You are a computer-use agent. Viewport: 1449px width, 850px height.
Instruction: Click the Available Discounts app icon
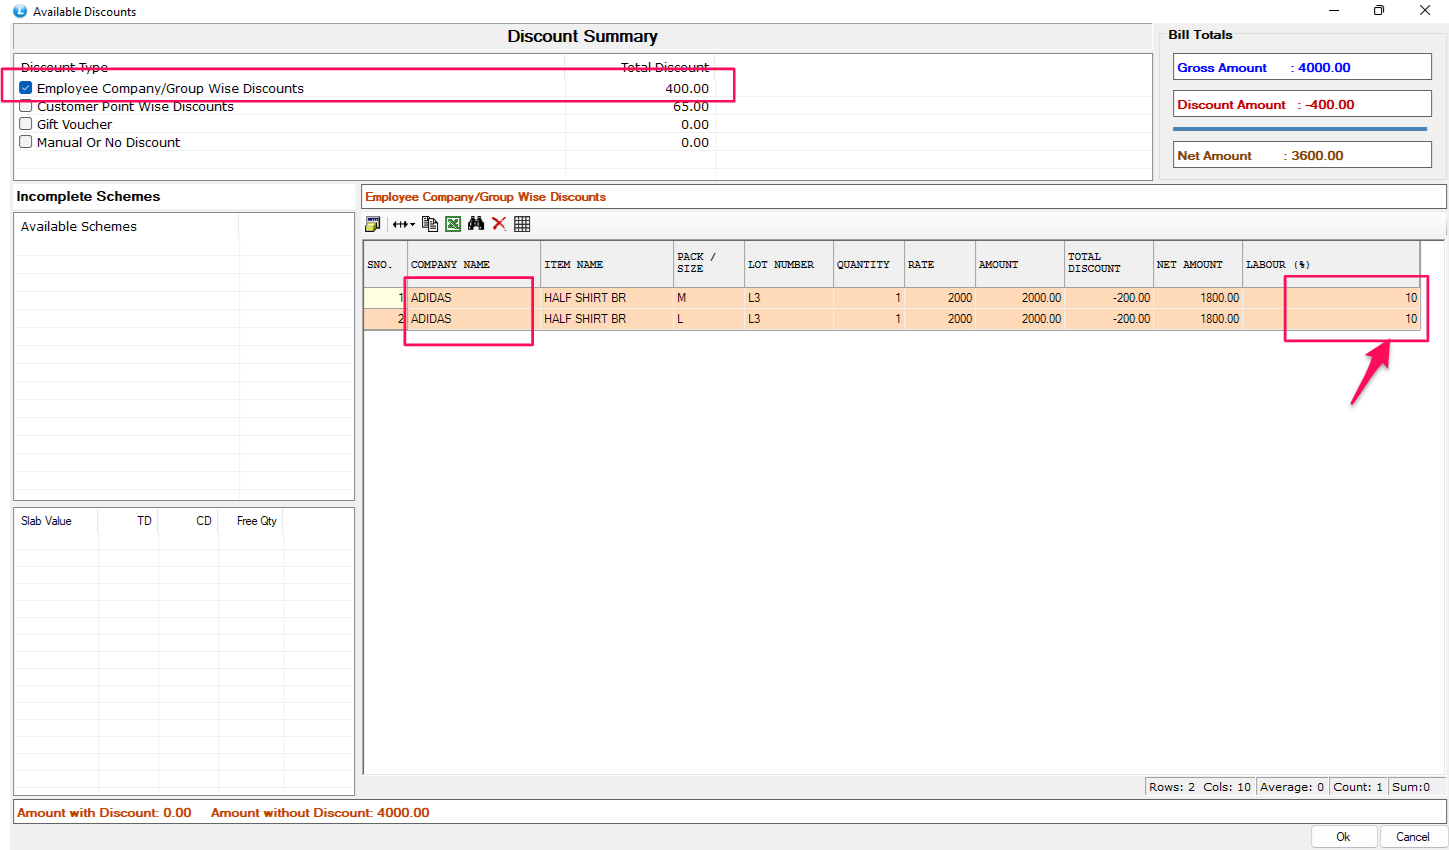pyautogui.click(x=20, y=11)
